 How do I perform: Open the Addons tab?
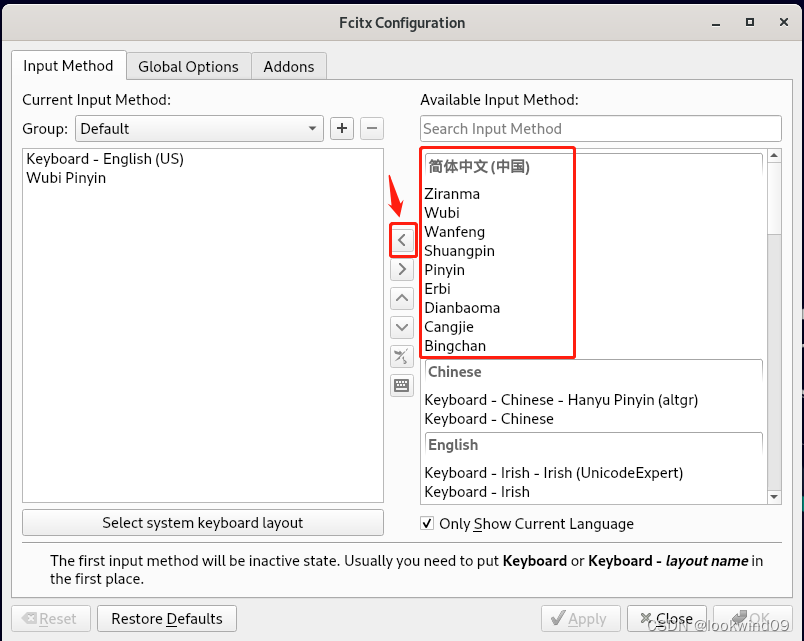pos(289,67)
